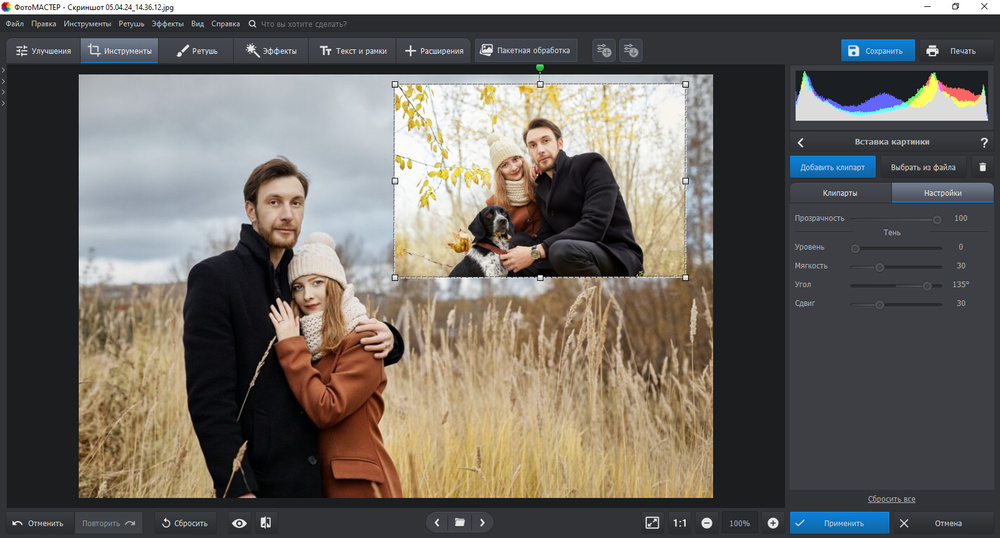Click the 1:1 actual size button
The height and width of the screenshot is (538, 1000).
tap(680, 523)
